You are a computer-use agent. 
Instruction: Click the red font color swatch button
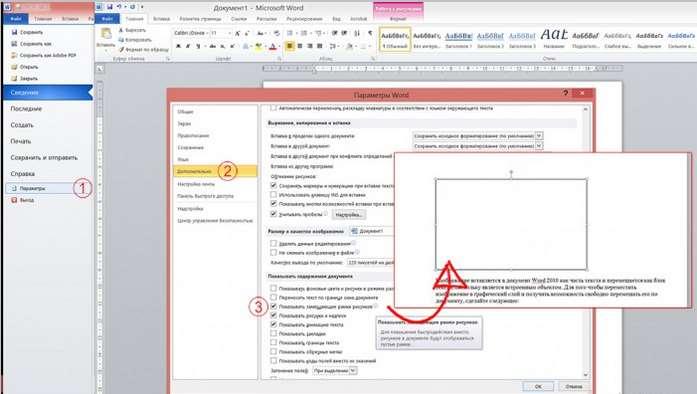point(273,47)
